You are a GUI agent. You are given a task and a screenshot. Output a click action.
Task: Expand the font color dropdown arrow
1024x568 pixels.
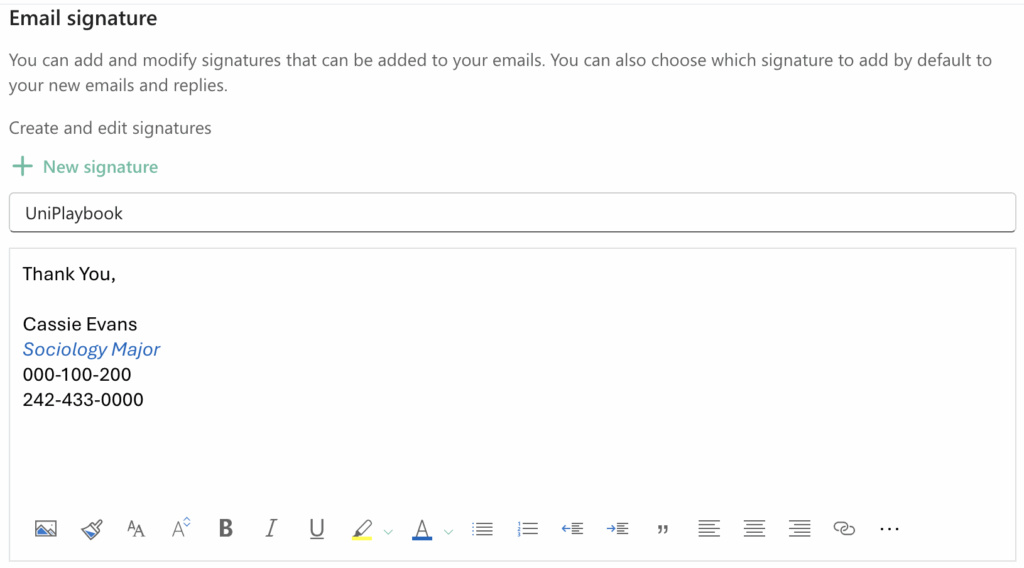(x=449, y=531)
